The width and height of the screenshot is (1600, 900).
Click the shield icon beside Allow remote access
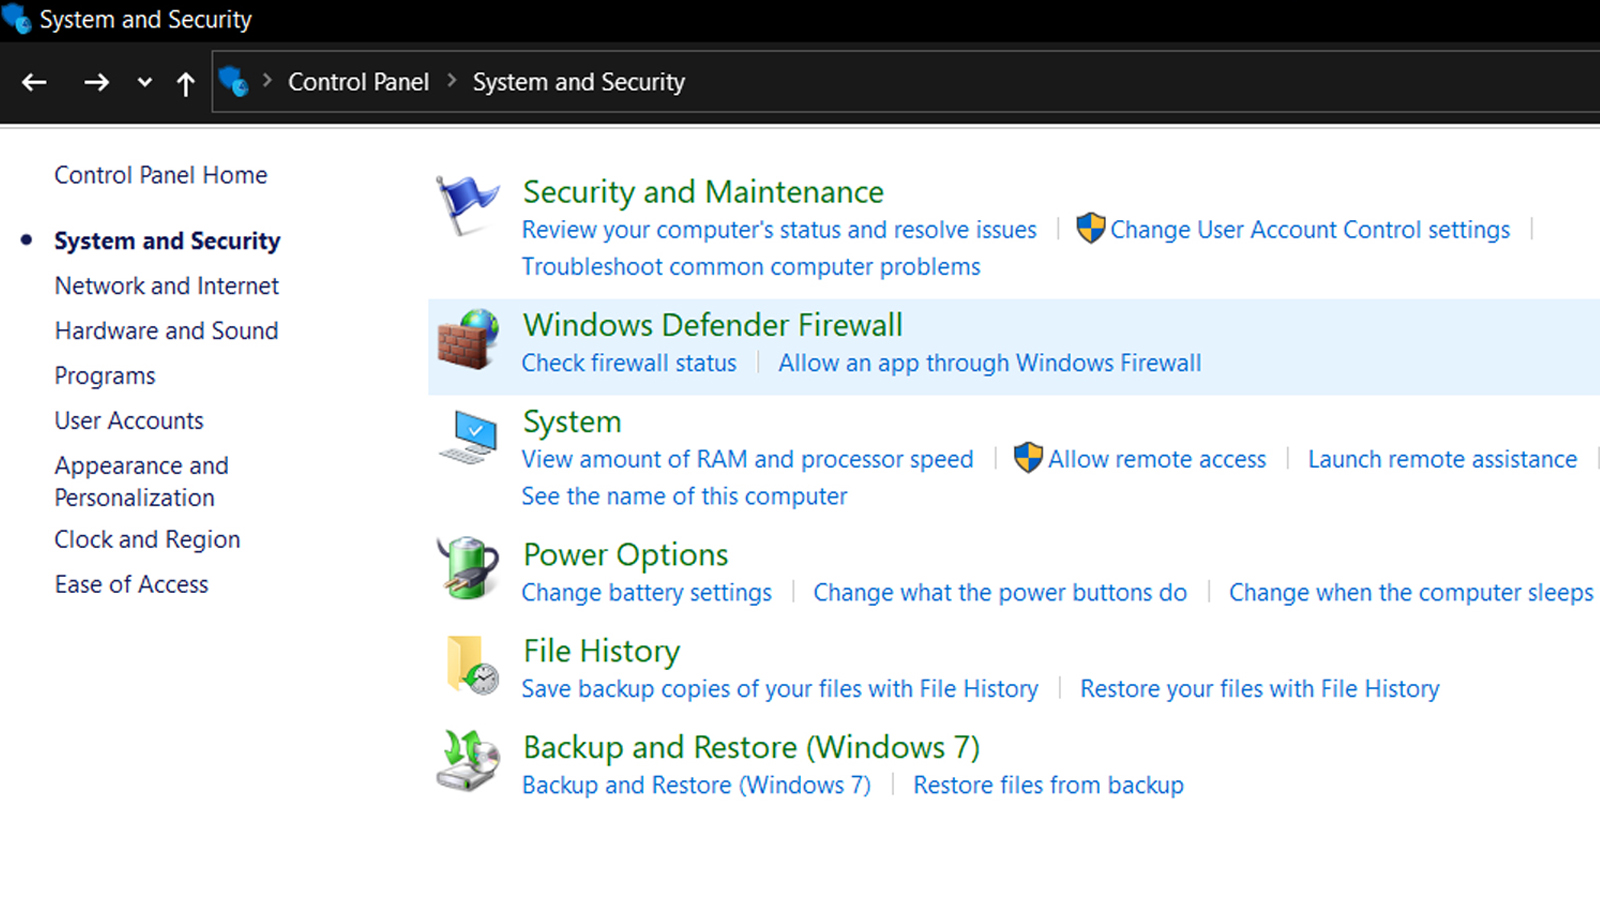point(1028,457)
